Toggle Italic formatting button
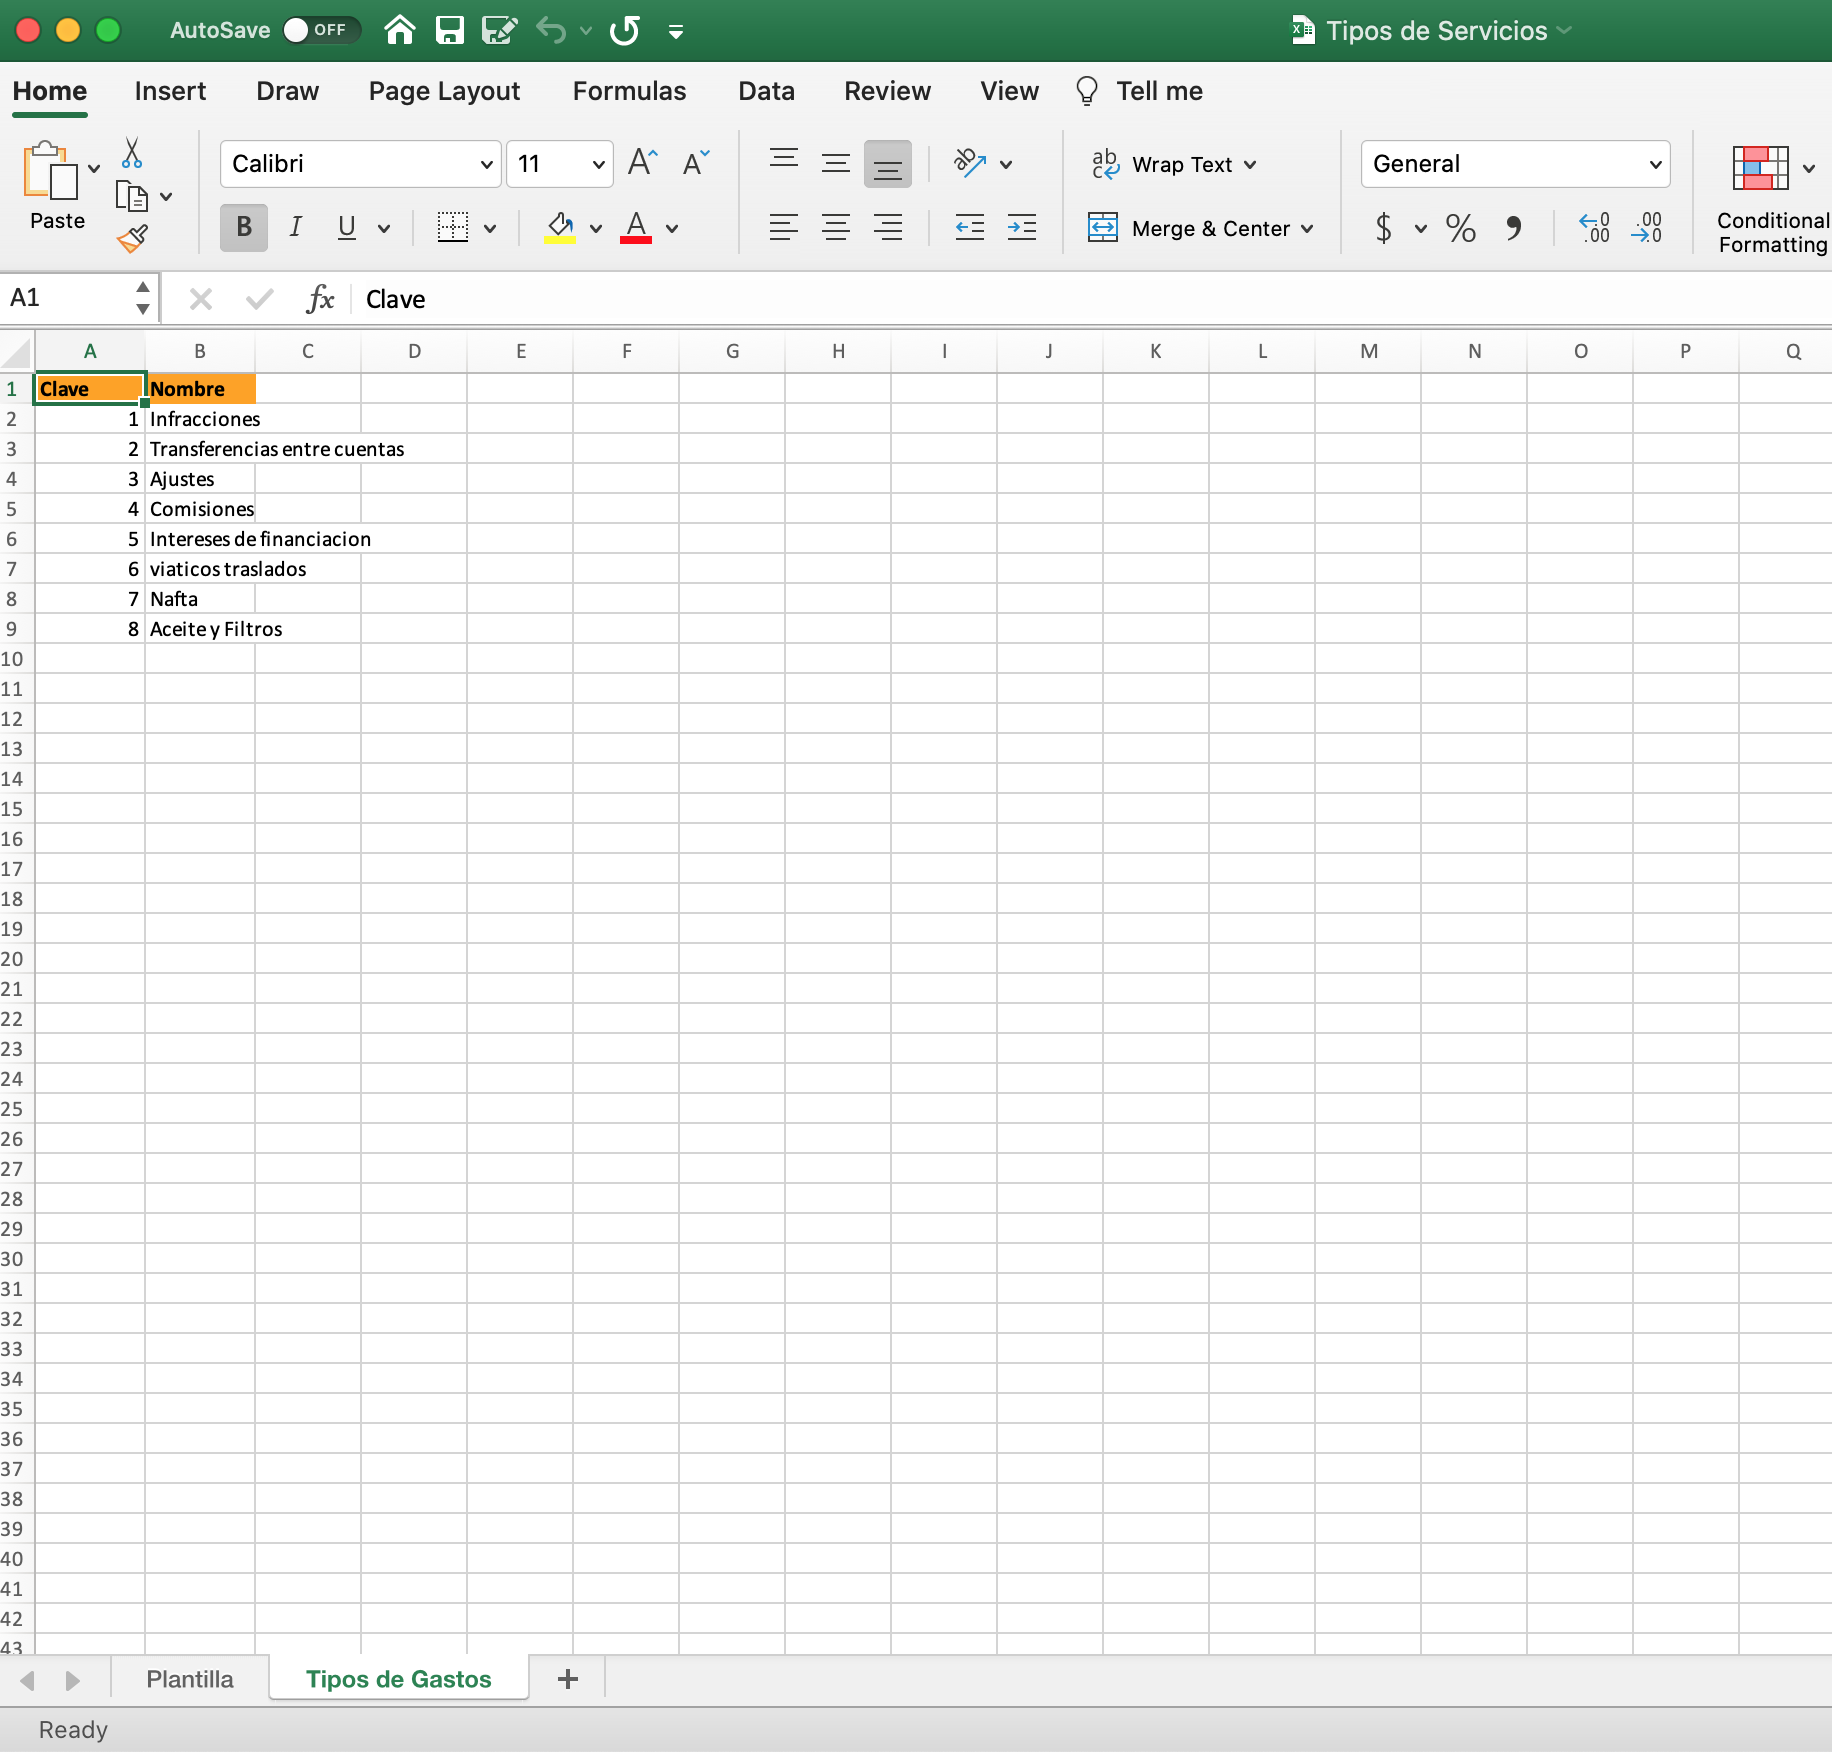 (295, 228)
